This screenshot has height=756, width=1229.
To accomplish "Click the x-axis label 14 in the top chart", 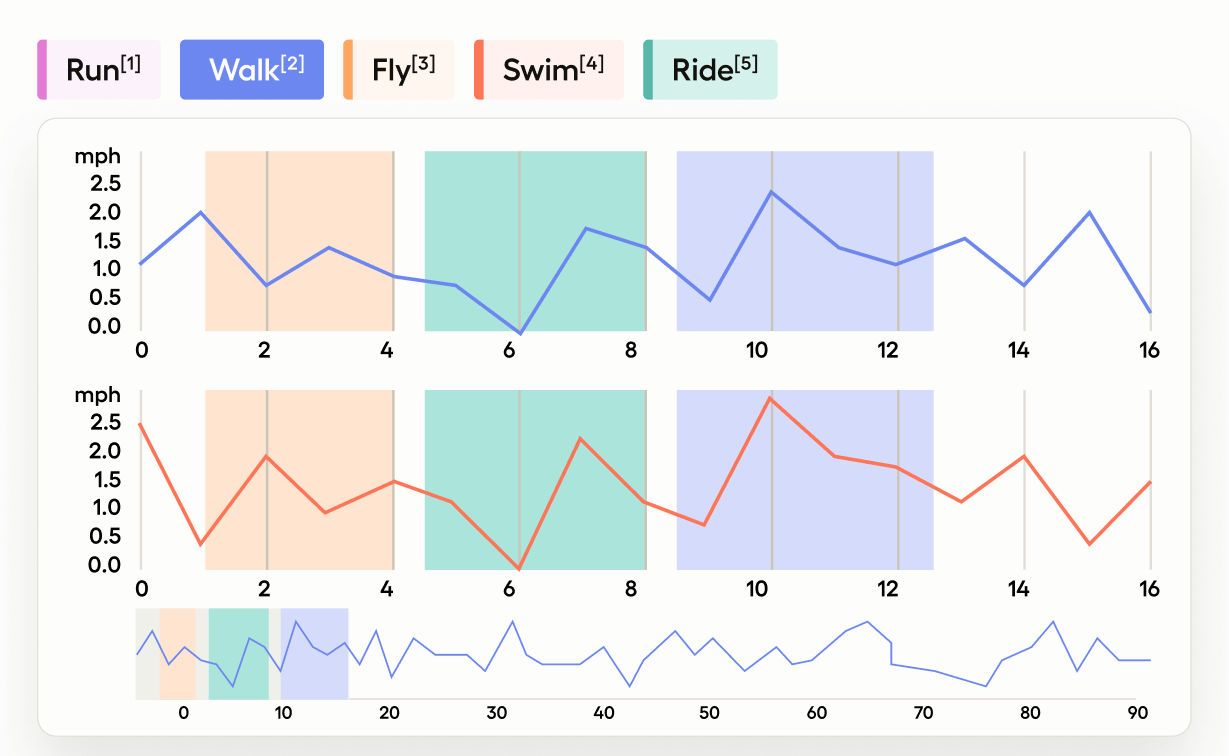I will pos(1019,350).
